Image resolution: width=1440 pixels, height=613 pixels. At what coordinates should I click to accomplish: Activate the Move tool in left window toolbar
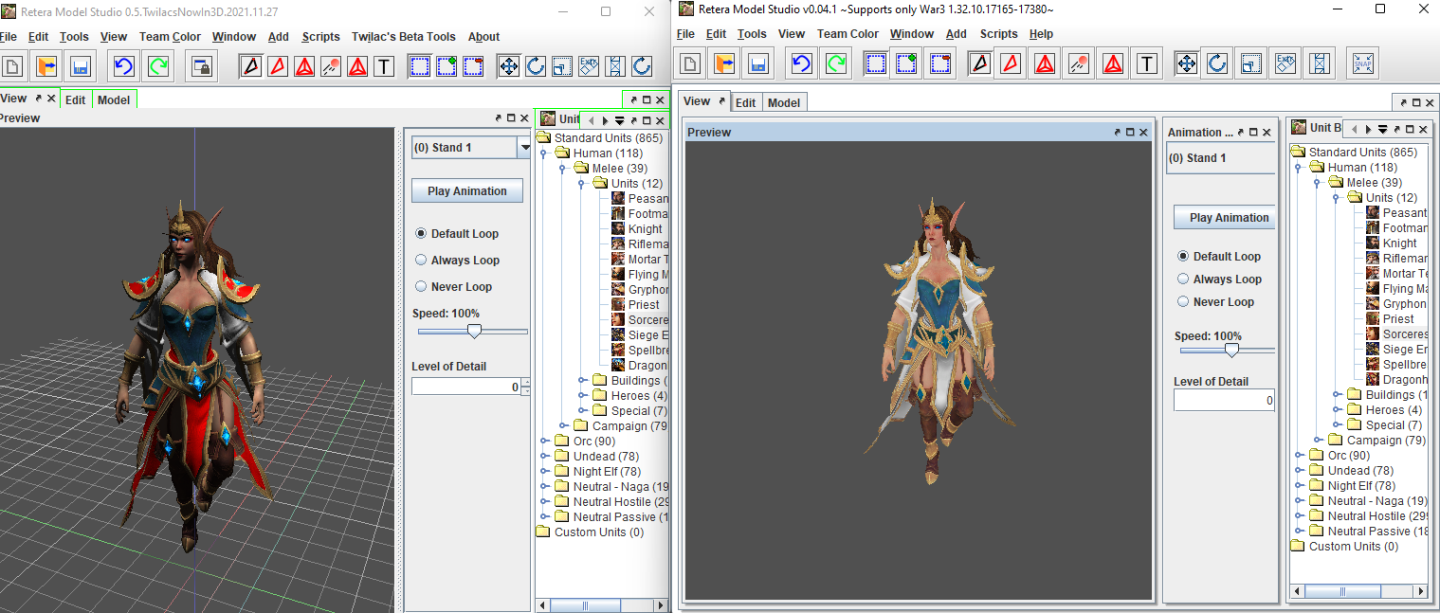508,67
